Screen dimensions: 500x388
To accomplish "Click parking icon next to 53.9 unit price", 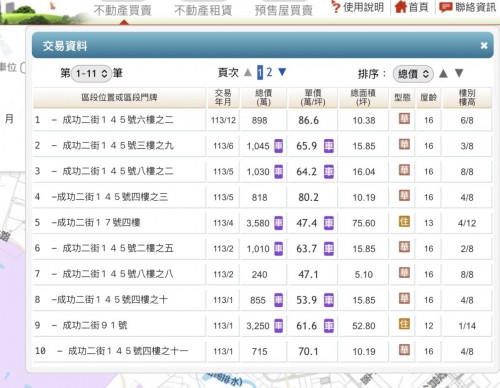I will (329, 300).
